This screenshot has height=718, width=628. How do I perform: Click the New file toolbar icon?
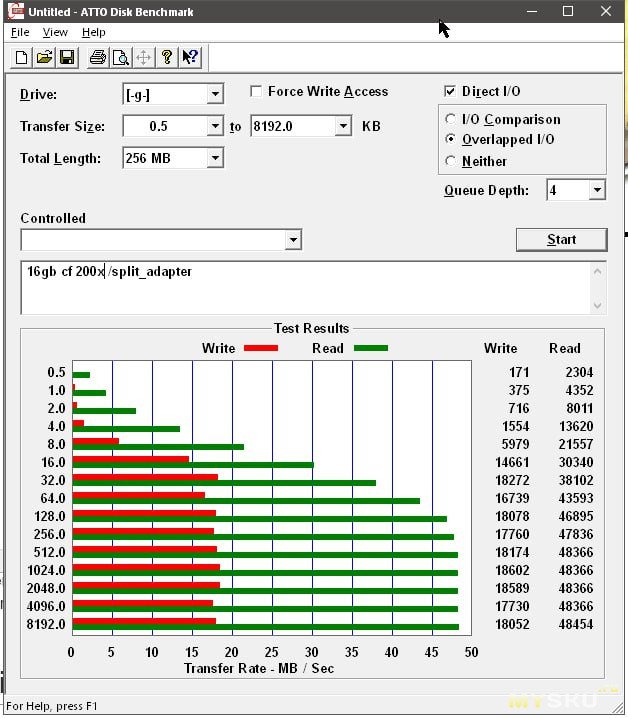click(22, 57)
